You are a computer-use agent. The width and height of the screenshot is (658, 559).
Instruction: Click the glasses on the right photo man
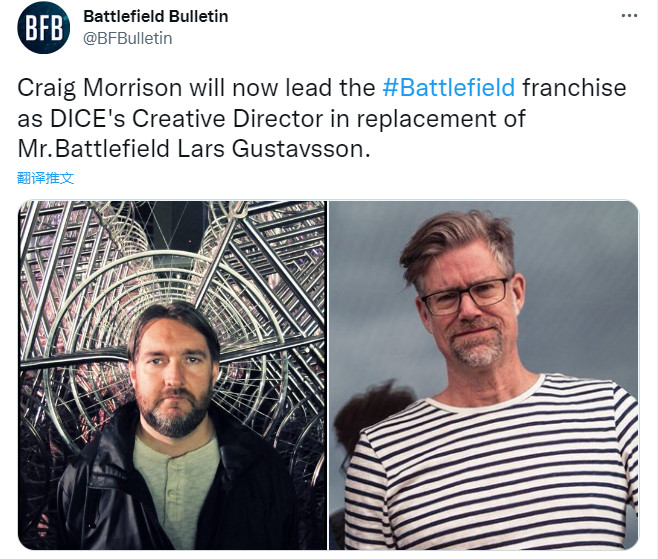[x=465, y=297]
